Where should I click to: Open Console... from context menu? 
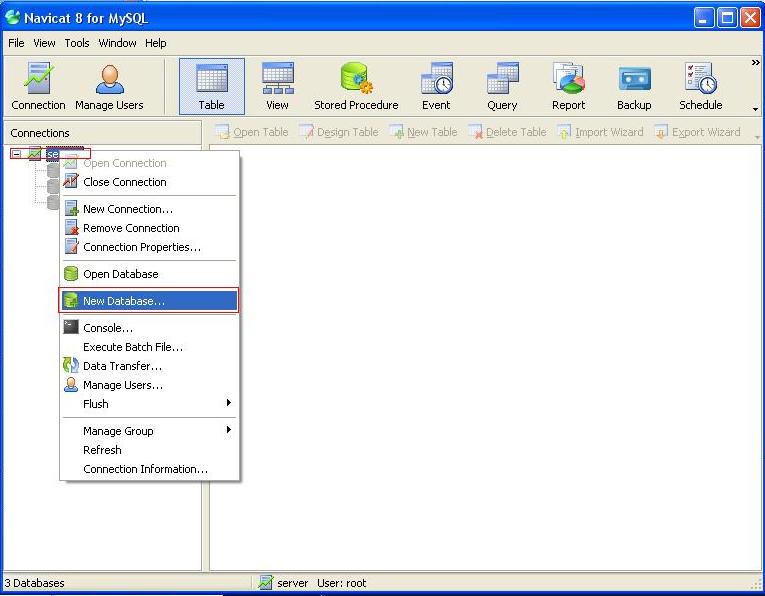point(149,328)
